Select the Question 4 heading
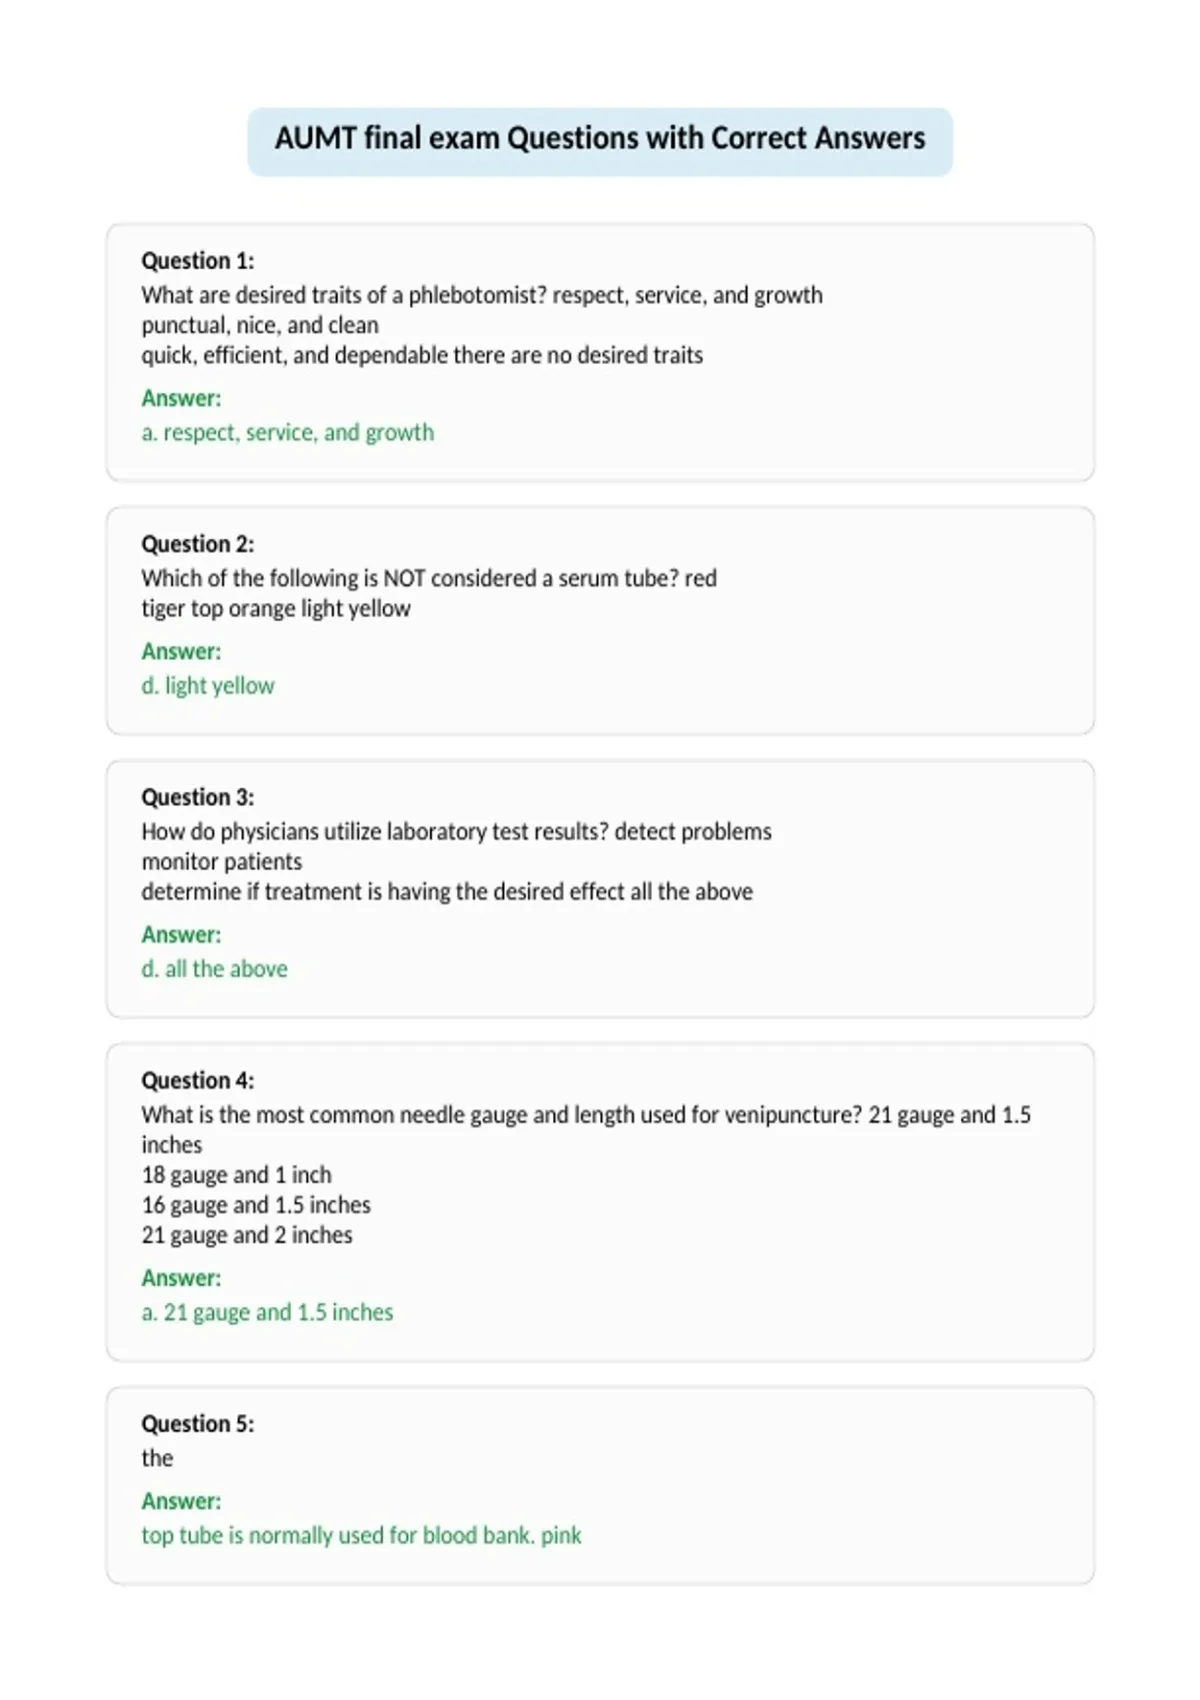Screen dimensions: 1200x1700 pos(197,1080)
